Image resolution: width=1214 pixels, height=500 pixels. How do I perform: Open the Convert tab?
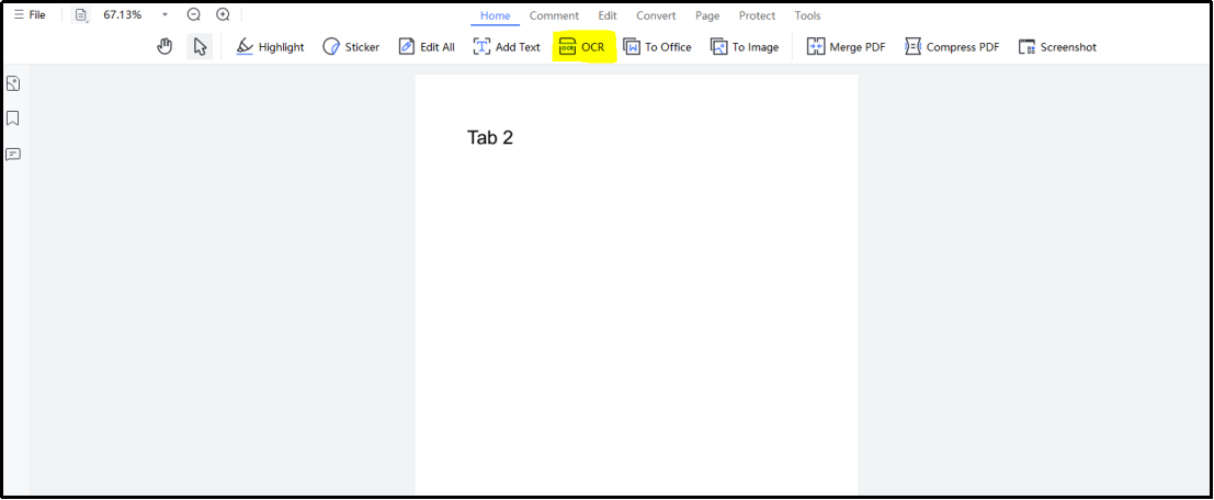656,16
